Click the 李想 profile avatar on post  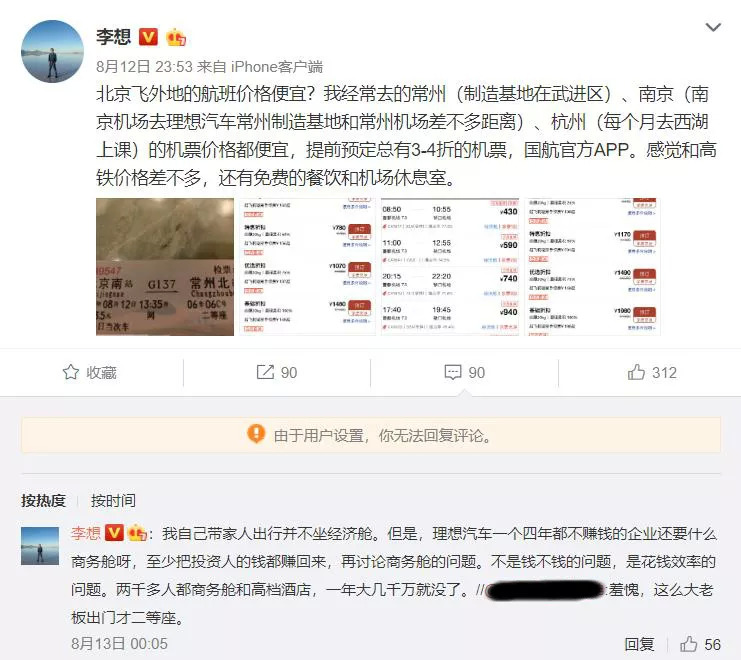(52, 51)
